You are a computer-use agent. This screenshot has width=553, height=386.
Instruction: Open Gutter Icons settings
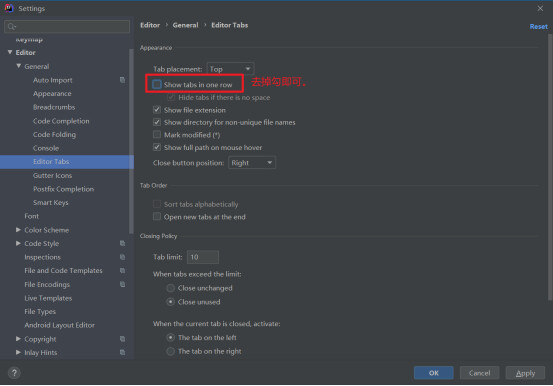click(53, 175)
